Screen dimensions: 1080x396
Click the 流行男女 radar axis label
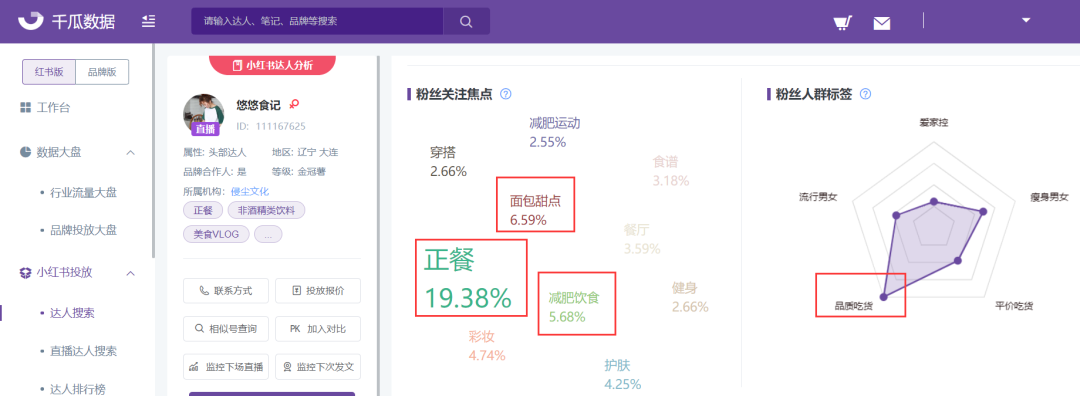click(818, 198)
